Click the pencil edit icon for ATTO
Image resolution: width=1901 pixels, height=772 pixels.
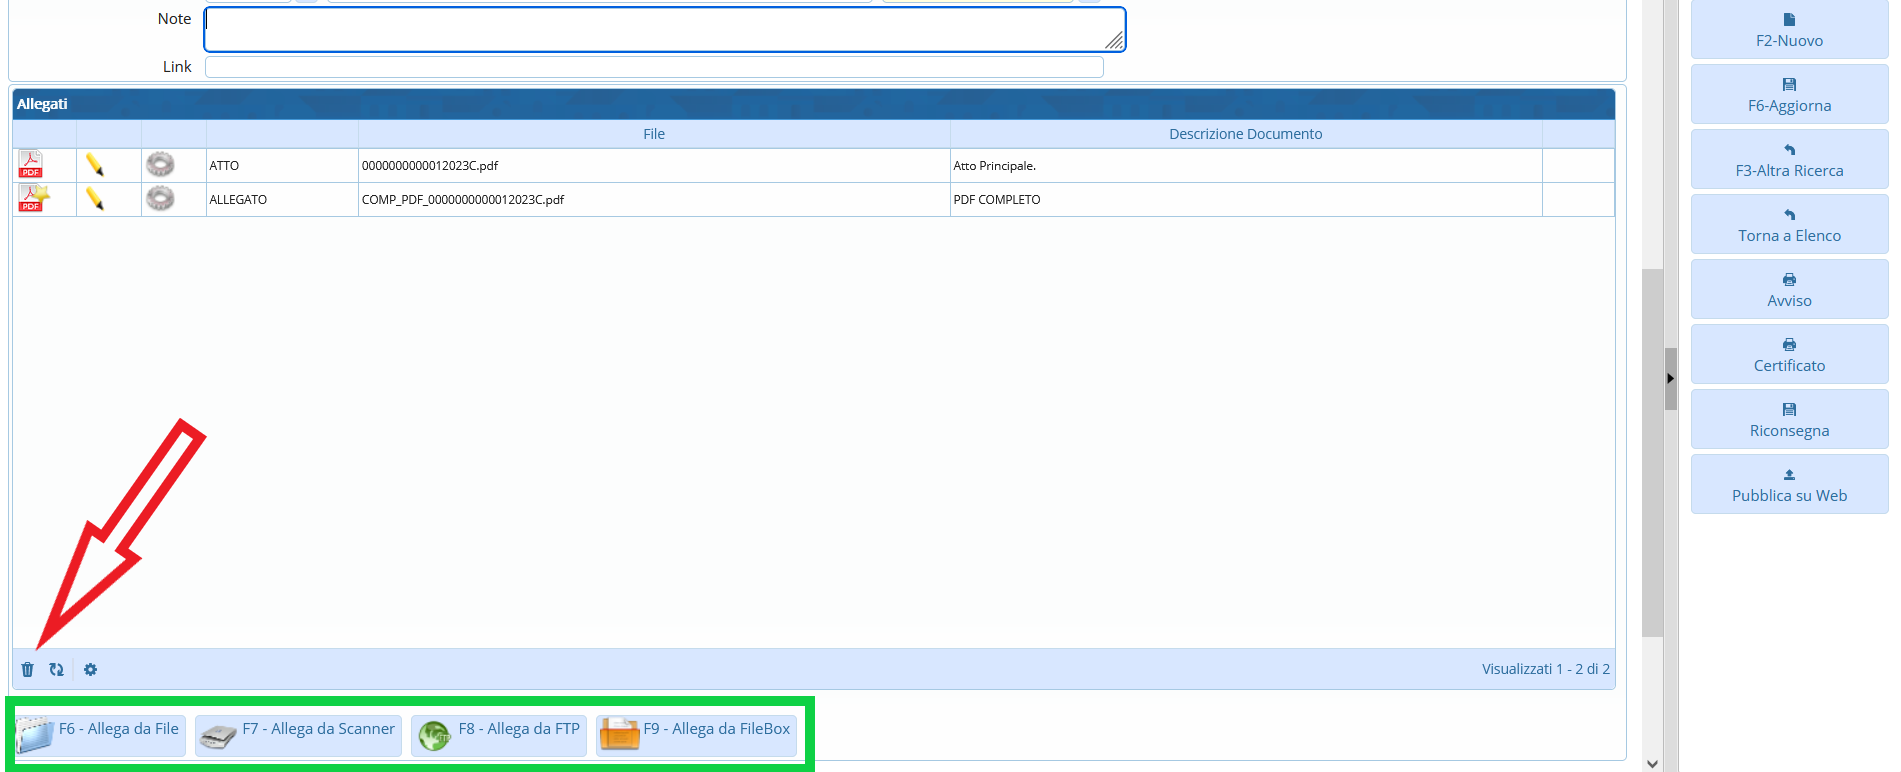point(95,165)
